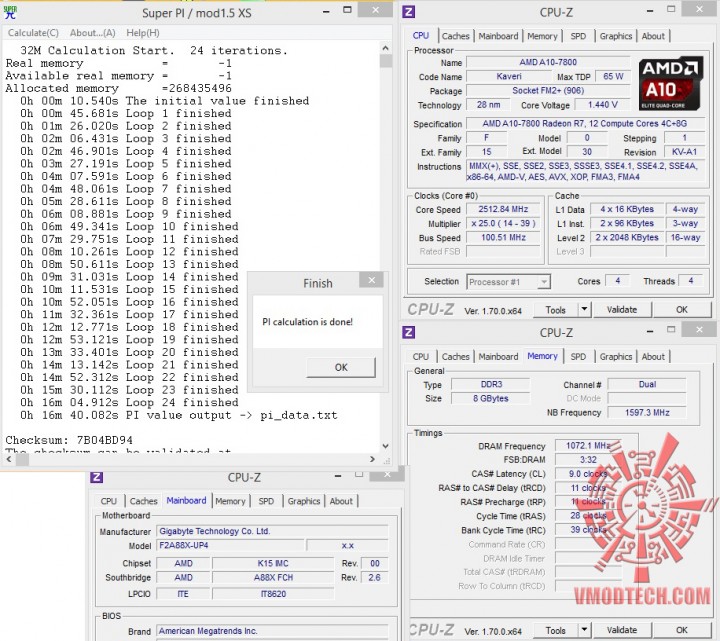The image size is (720, 641).
Task: Click the Checksum: 7B04BD94 line
Action: [69, 440]
